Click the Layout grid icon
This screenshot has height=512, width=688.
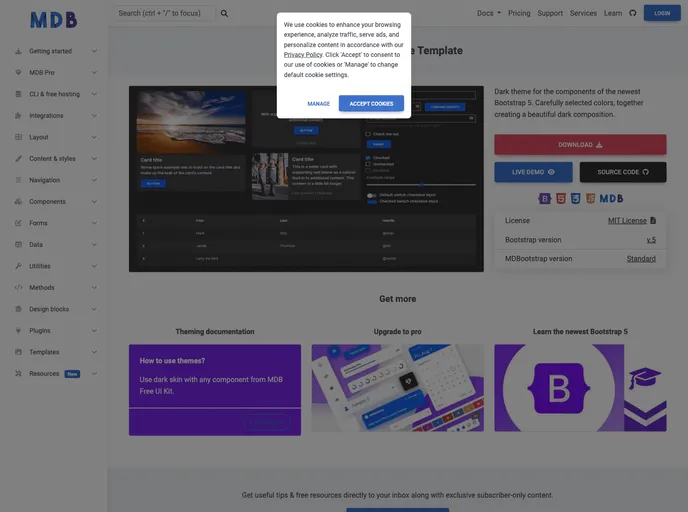[18, 137]
